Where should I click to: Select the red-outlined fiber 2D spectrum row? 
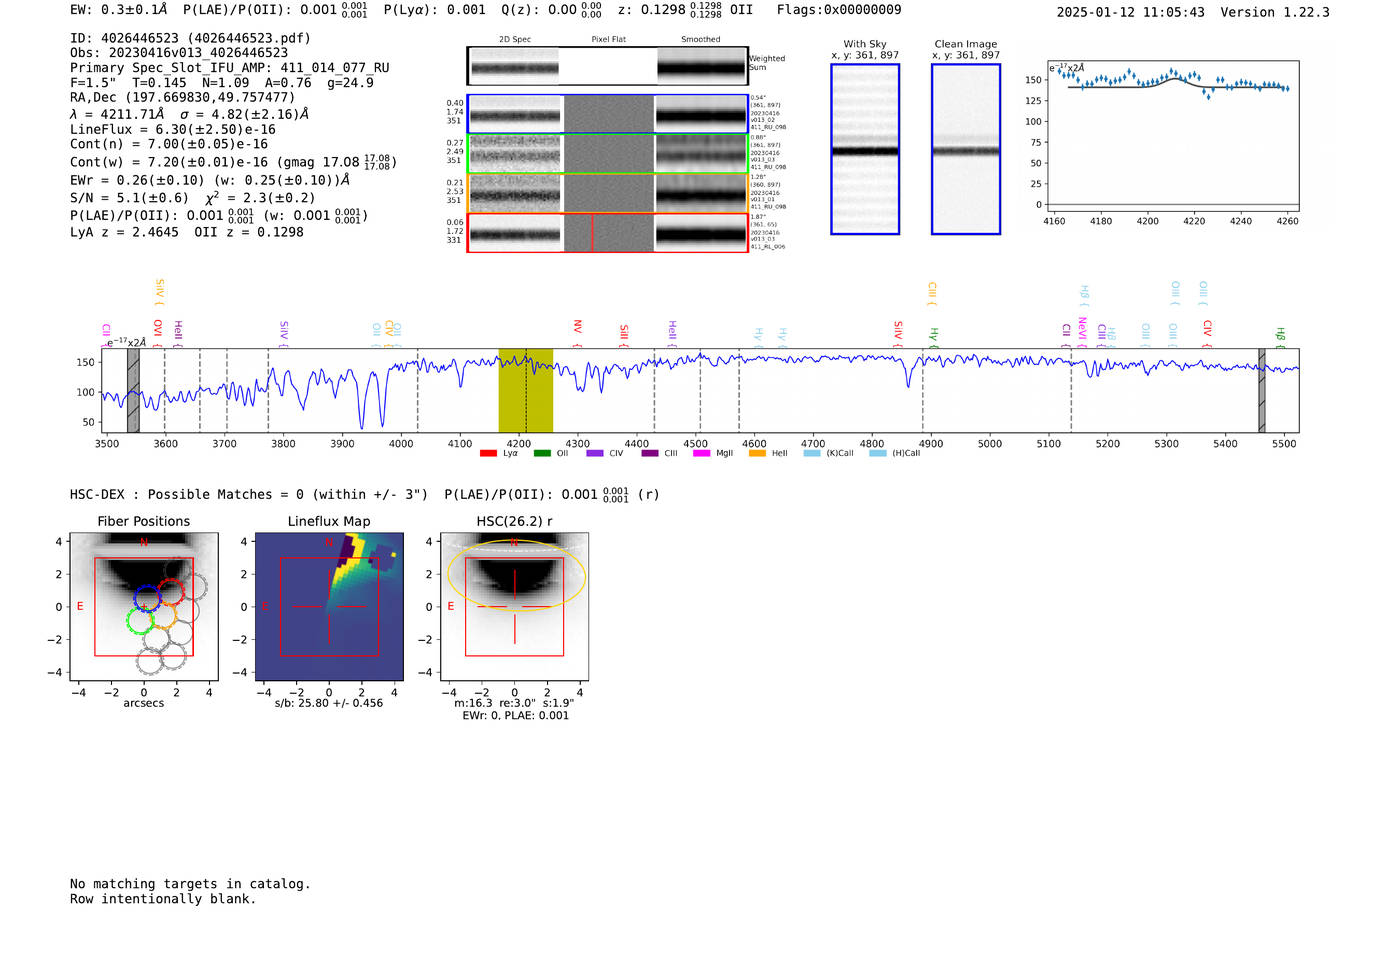pyautogui.click(x=608, y=233)
